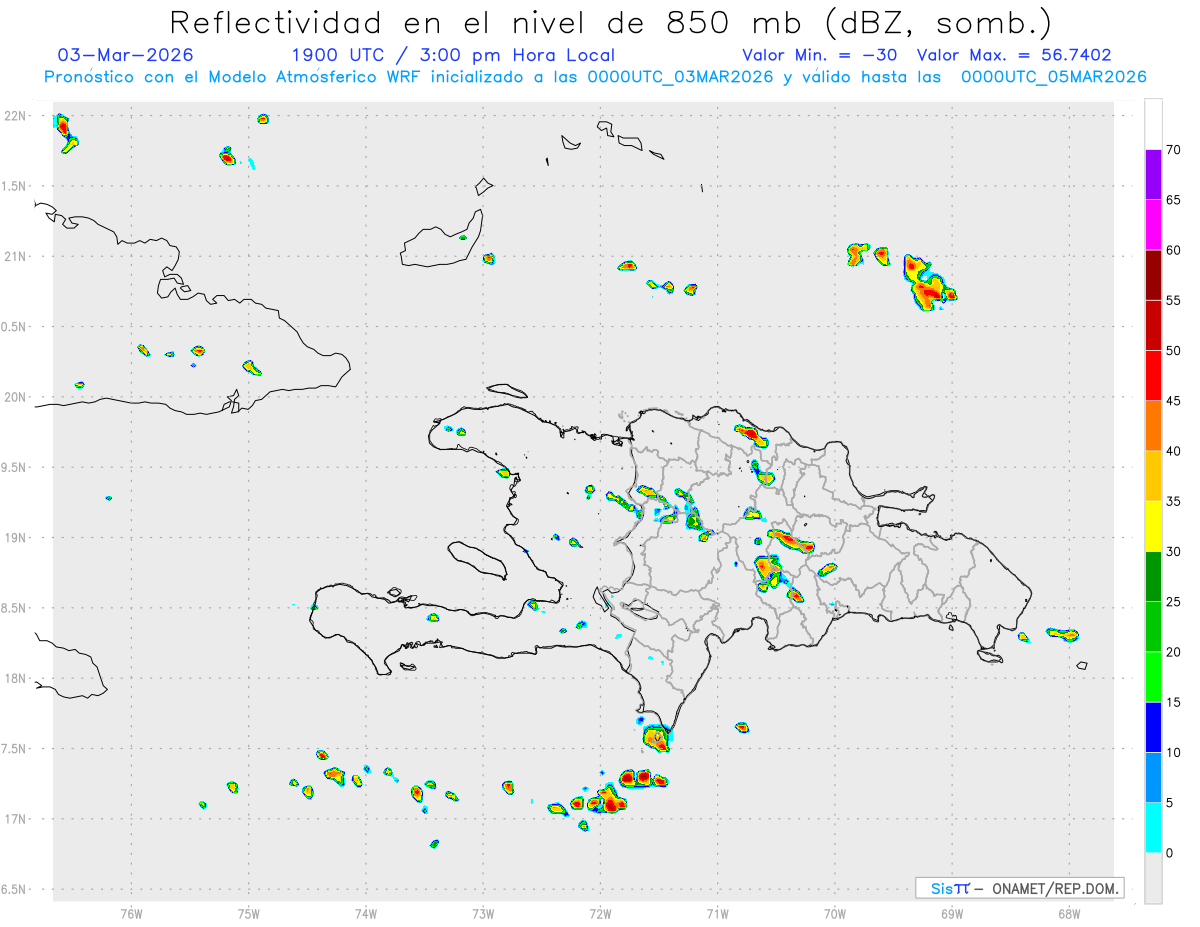Click the '71W' longitude label
Image resolution: width=1200 pixels, height=927 pixels.
click(x=717, y=913)
